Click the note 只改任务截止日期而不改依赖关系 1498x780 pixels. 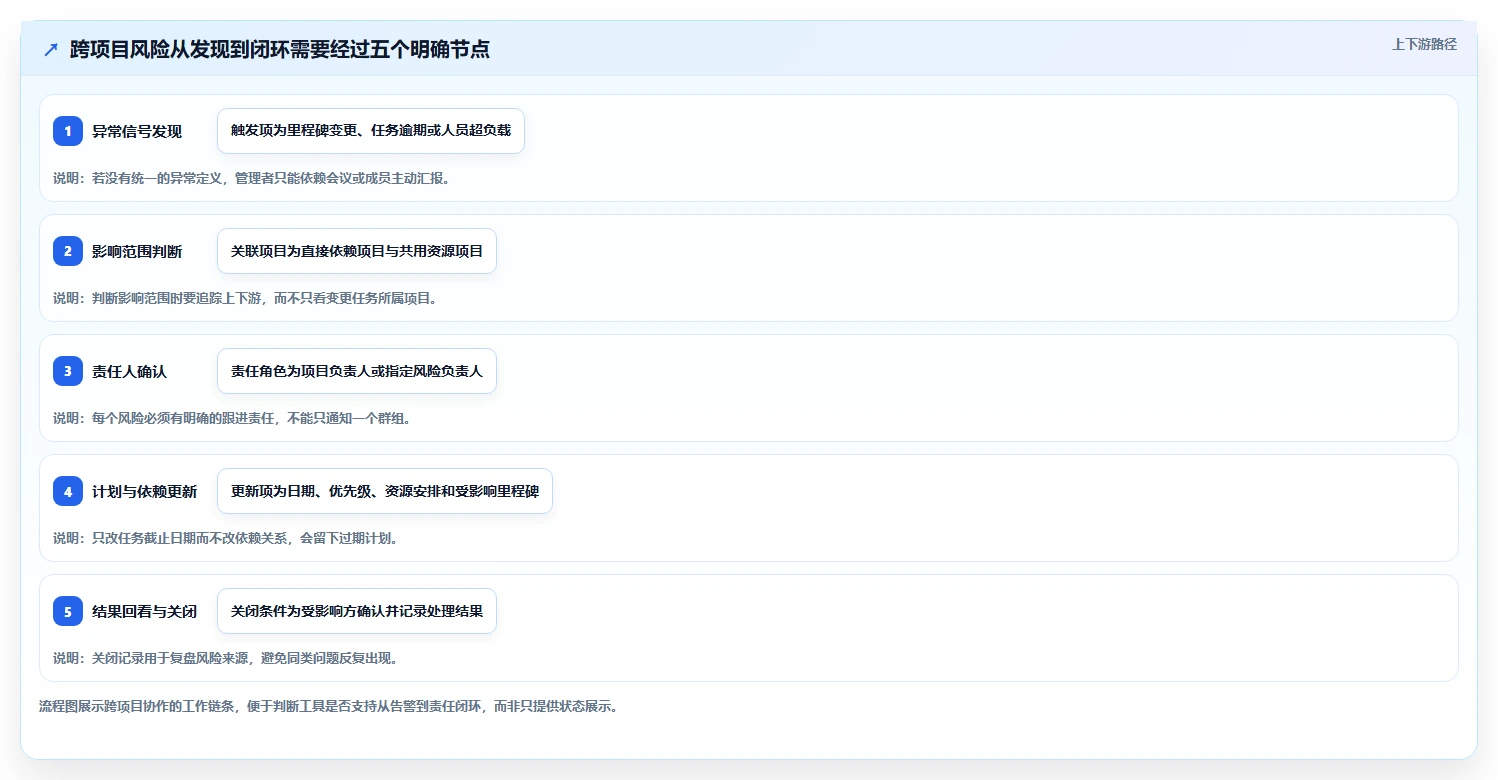pos(226,538)
